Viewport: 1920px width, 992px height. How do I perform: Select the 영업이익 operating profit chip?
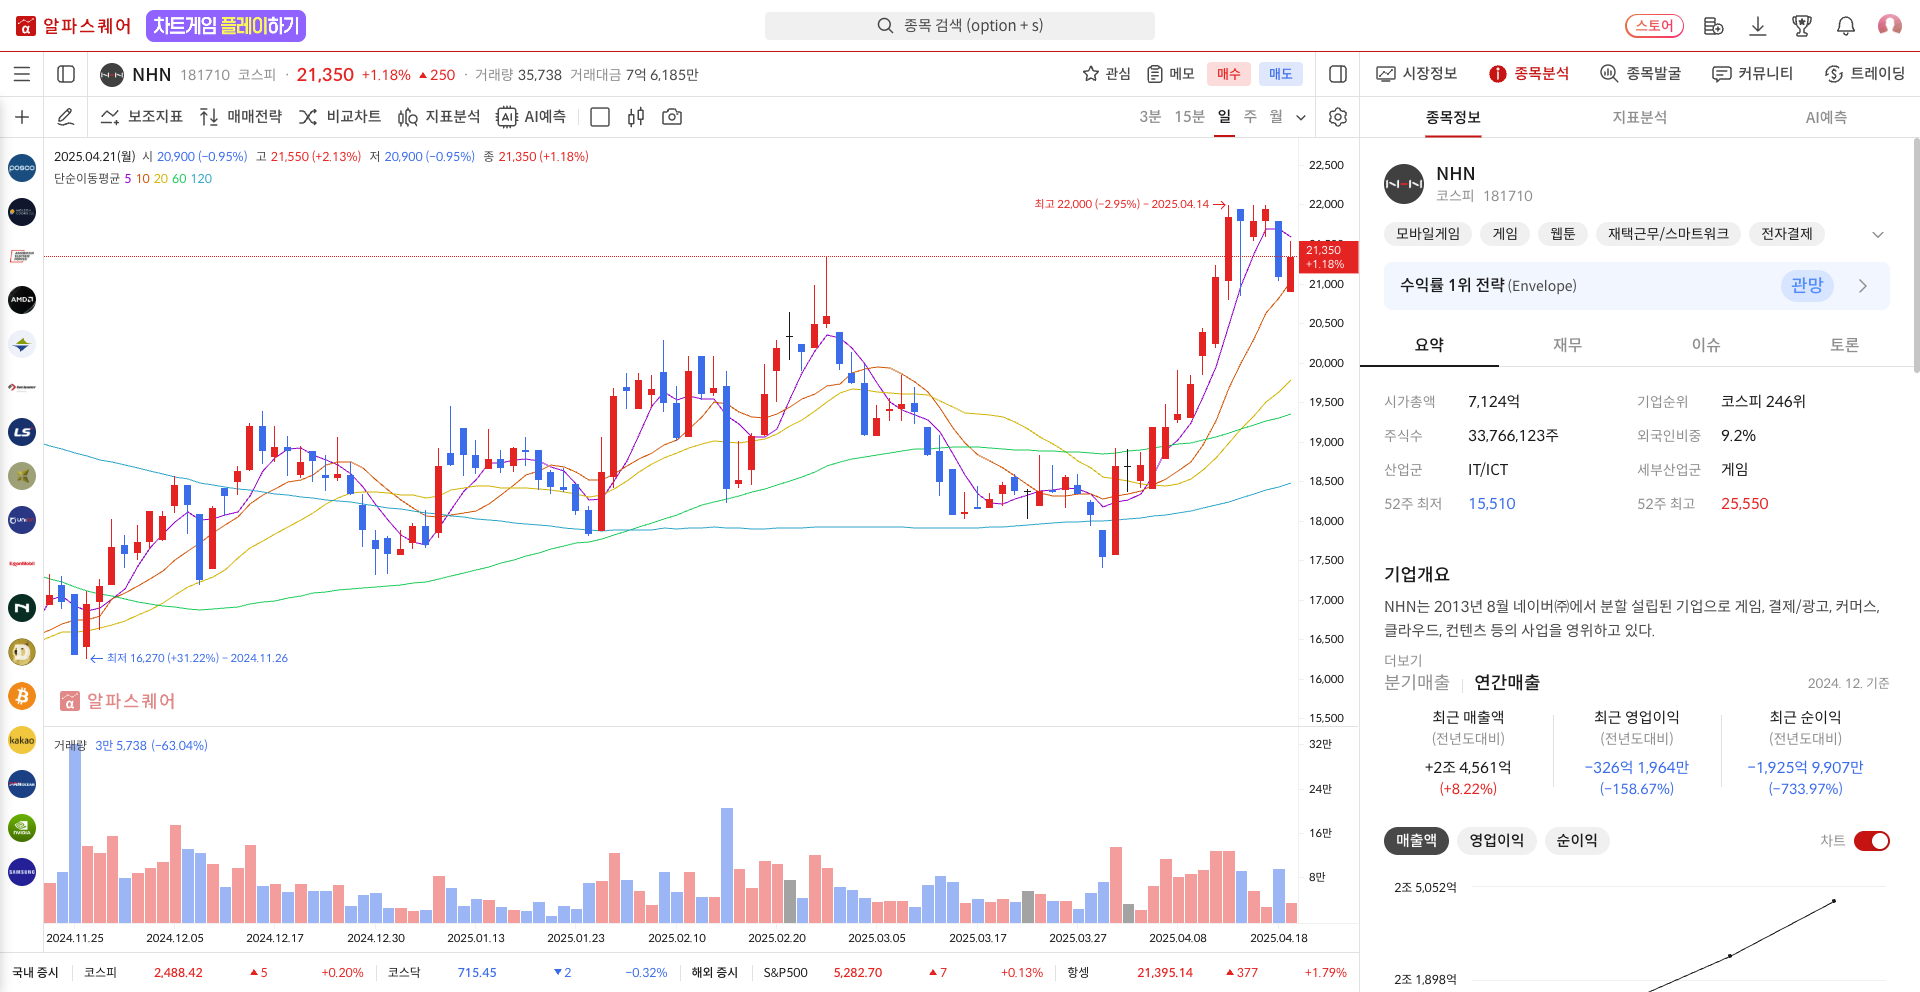pyautogui.click(x=1497, y=841)
